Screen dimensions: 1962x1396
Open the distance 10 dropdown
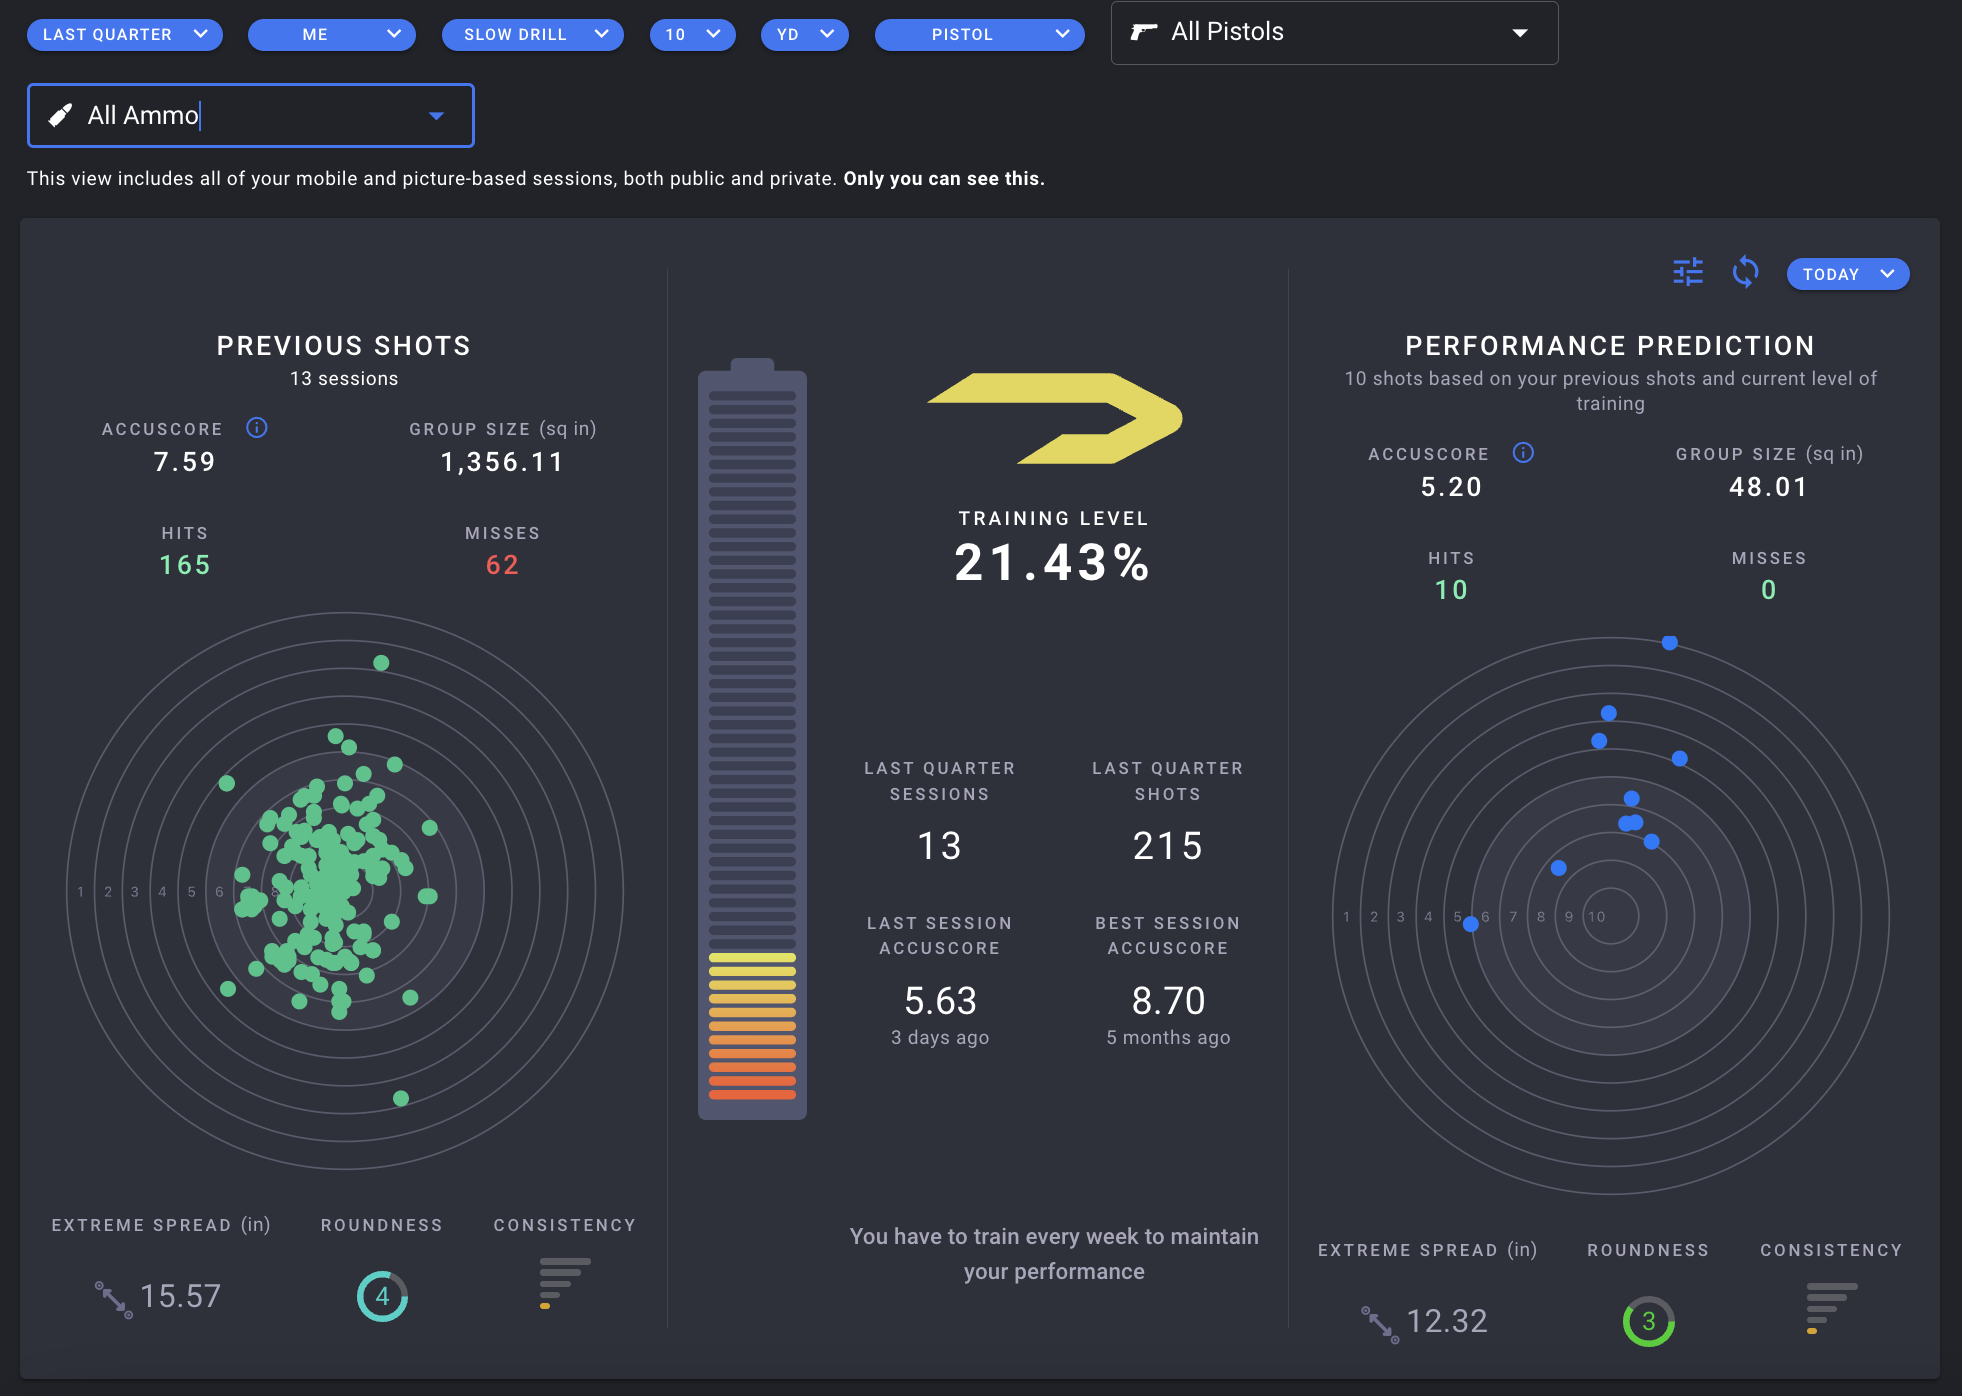(693, 34)
